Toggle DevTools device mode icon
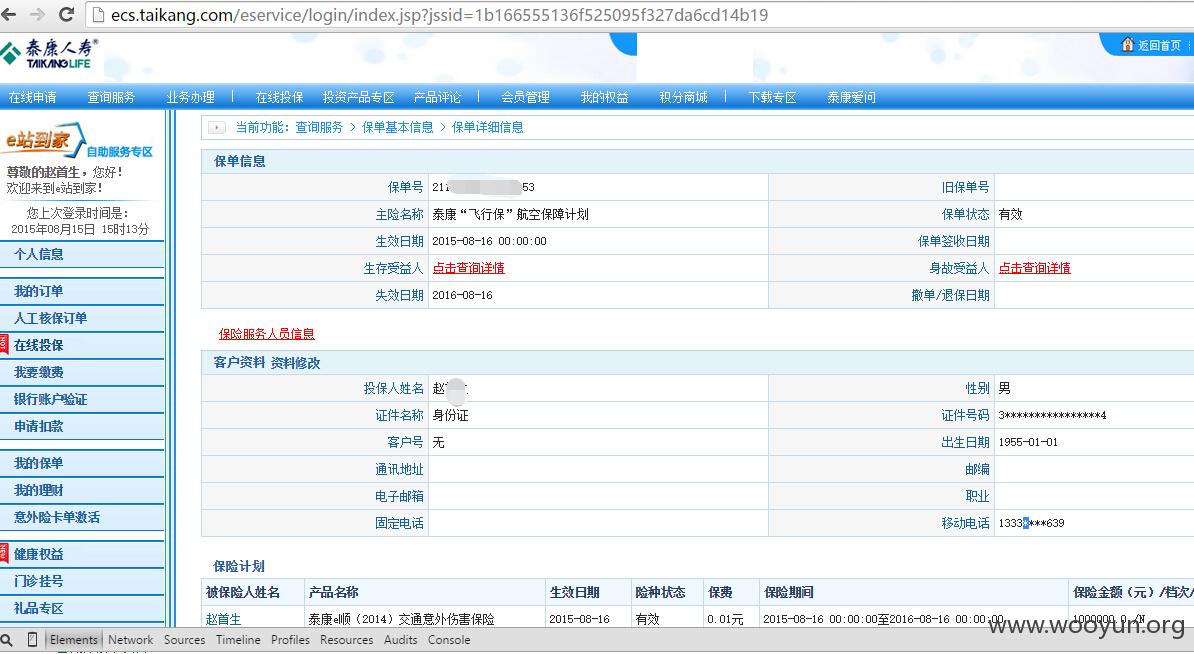The height and width of the screenshot is (654, 1194). [32, 640]
